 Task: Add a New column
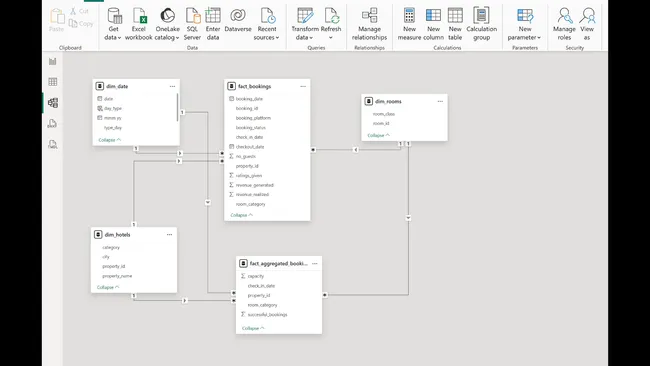point(433,24)
